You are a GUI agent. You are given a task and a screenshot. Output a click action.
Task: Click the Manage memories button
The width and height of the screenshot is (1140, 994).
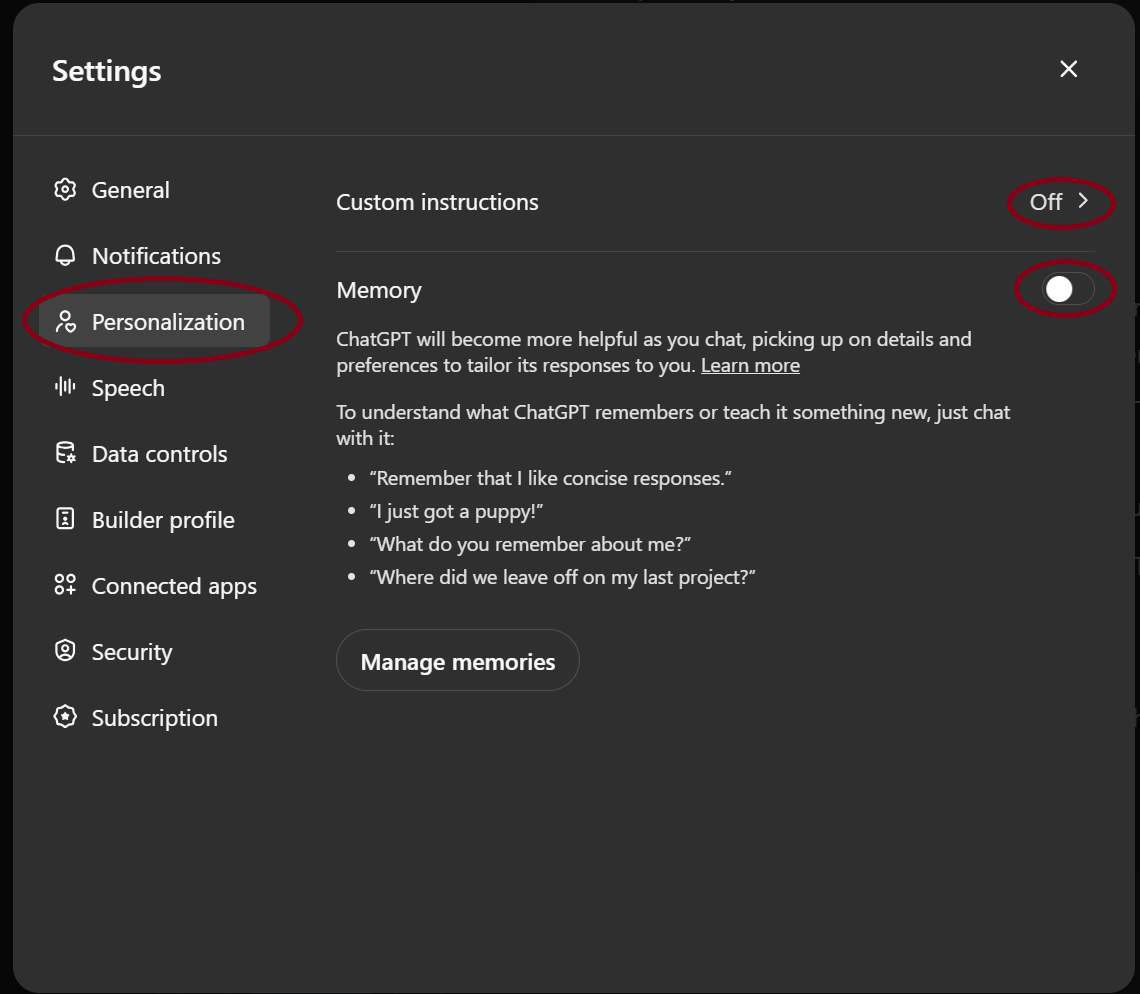click(458, 660)
